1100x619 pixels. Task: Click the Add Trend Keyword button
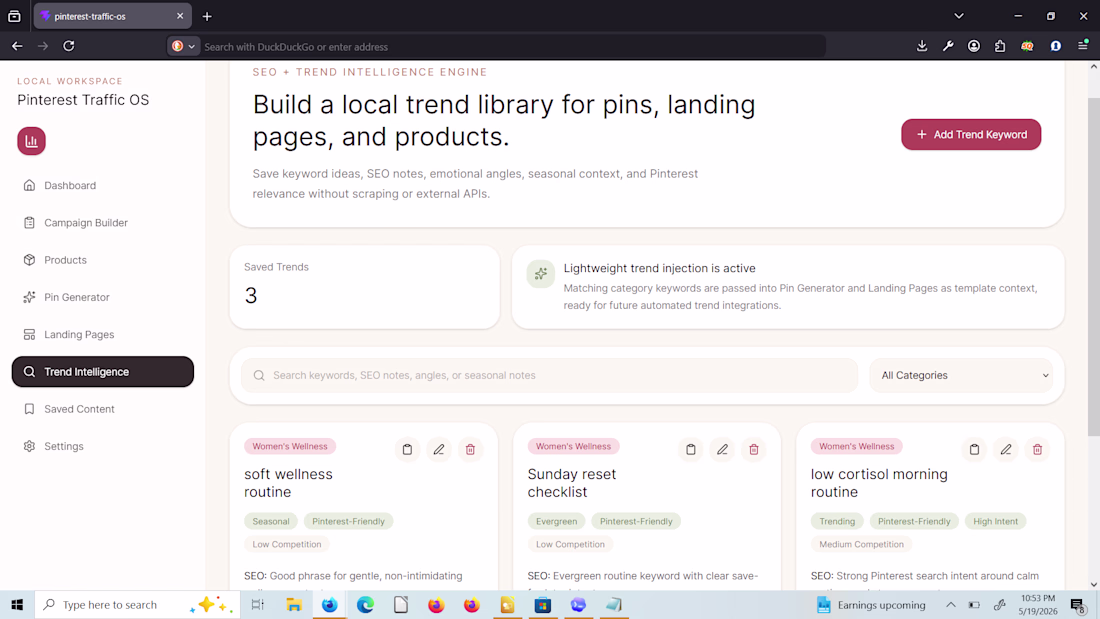click(x=971, y=134)
